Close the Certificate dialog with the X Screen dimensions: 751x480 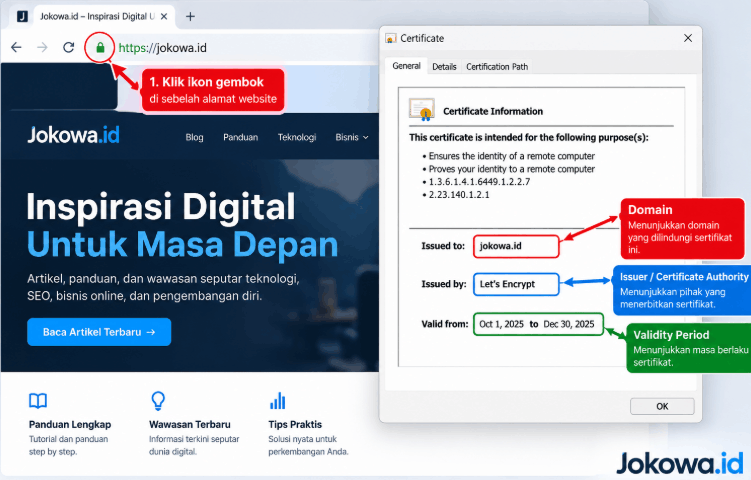coord(688,38)
